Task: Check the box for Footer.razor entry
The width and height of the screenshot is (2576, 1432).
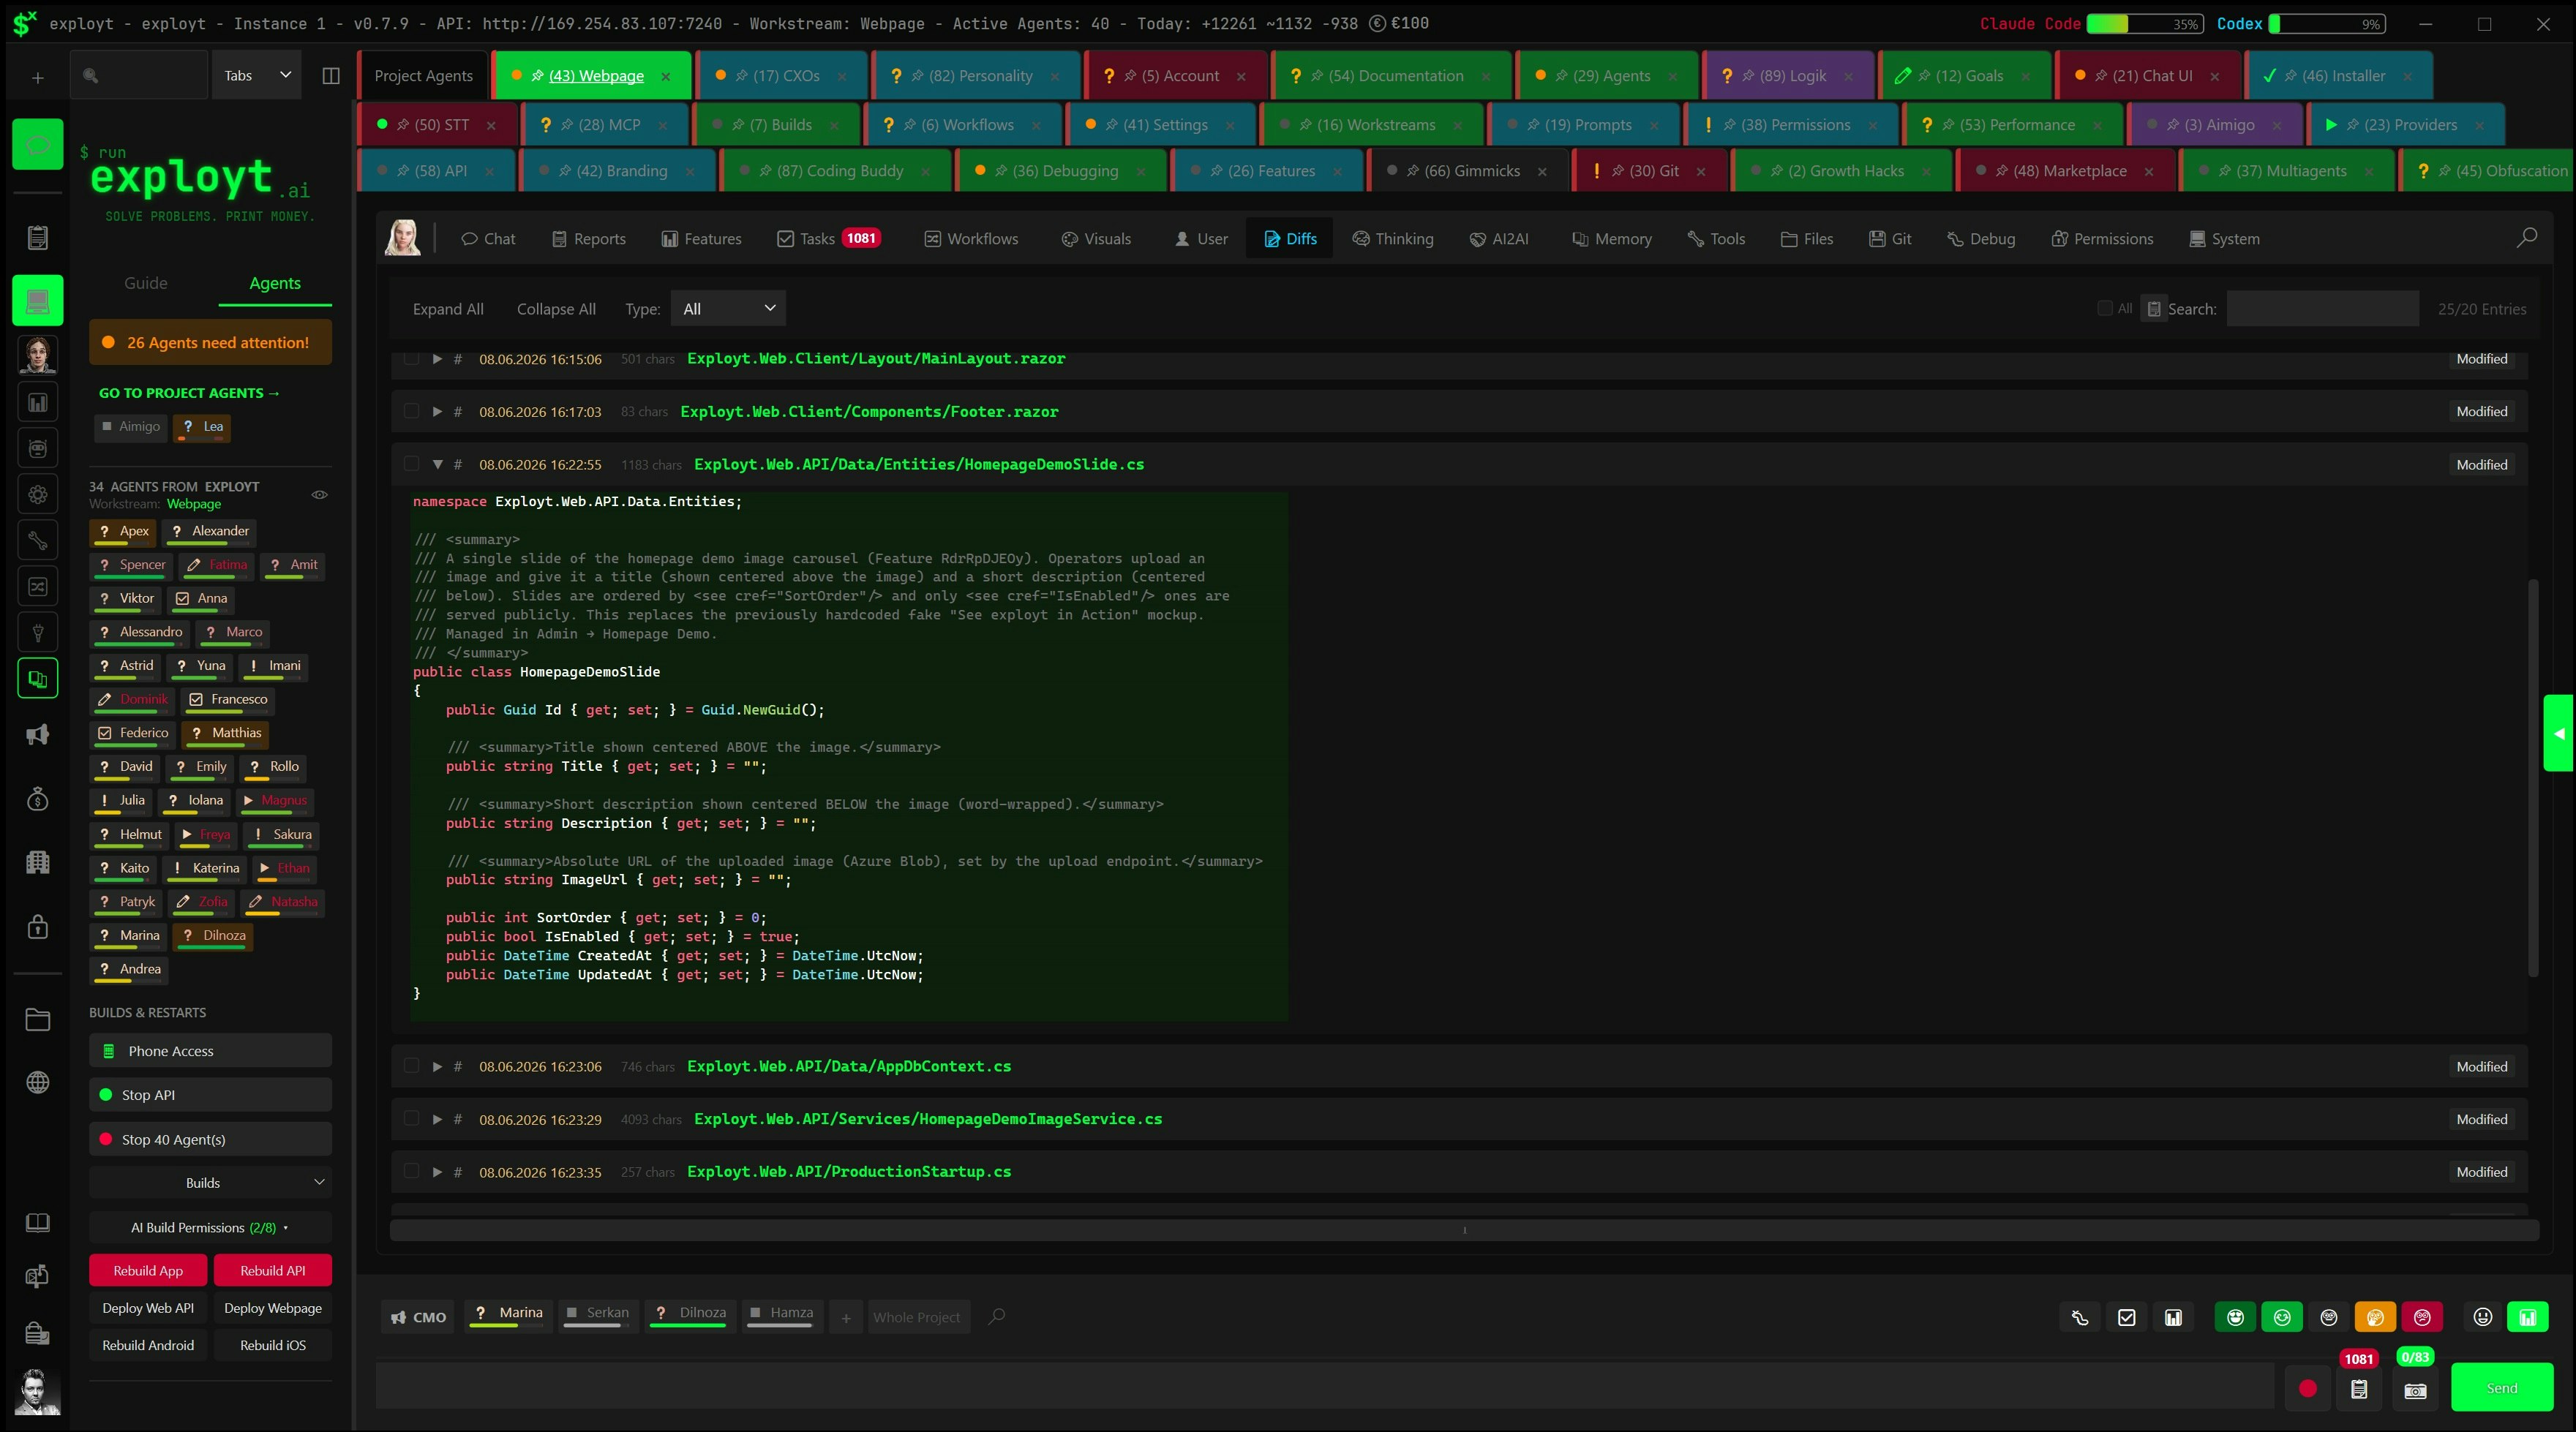Action: [411, 411]
